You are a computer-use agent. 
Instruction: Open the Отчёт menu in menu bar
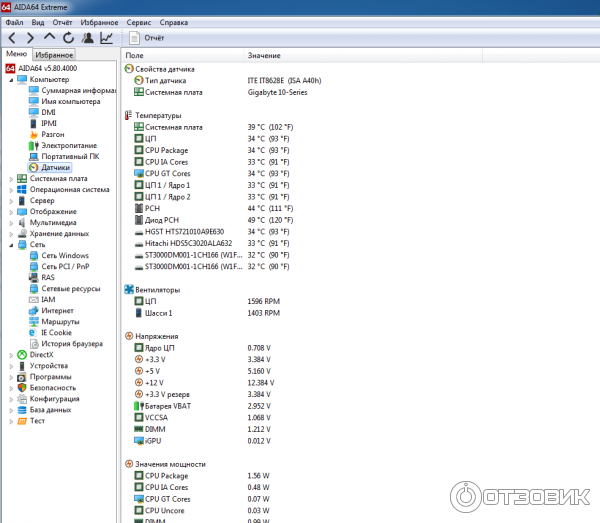62,23
